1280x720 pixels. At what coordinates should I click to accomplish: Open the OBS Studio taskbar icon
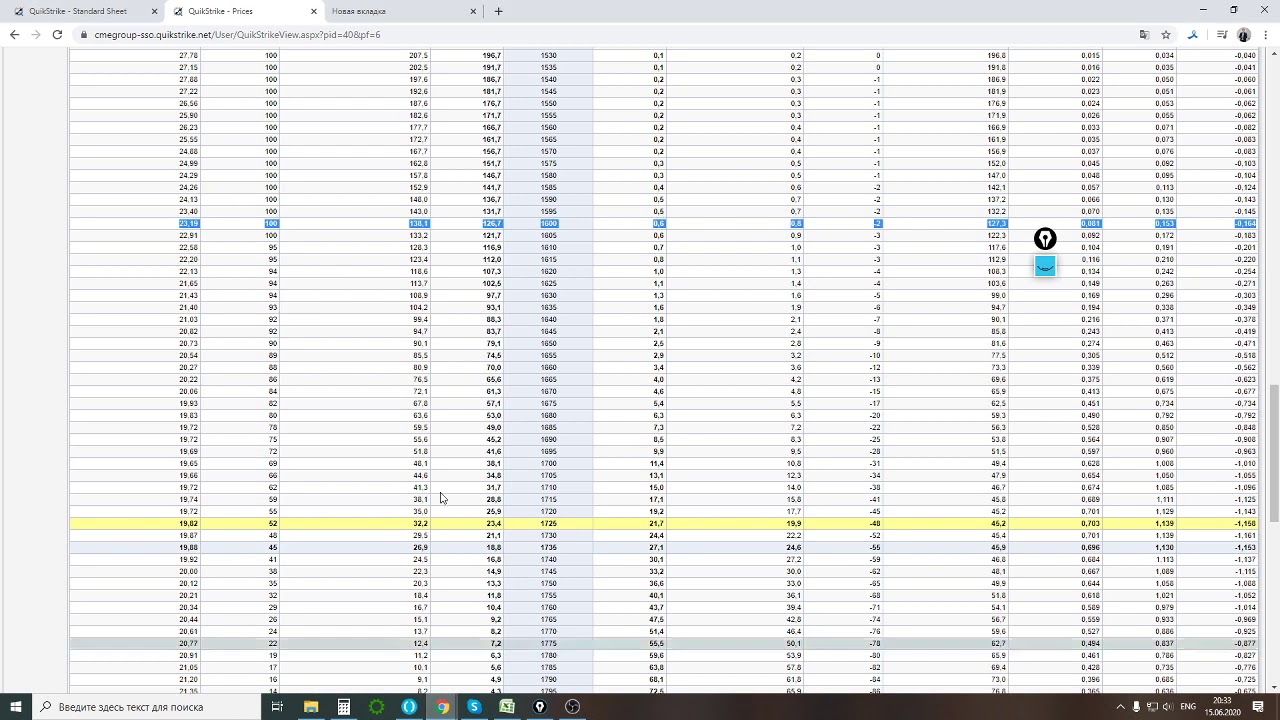[x=572, y=707]
